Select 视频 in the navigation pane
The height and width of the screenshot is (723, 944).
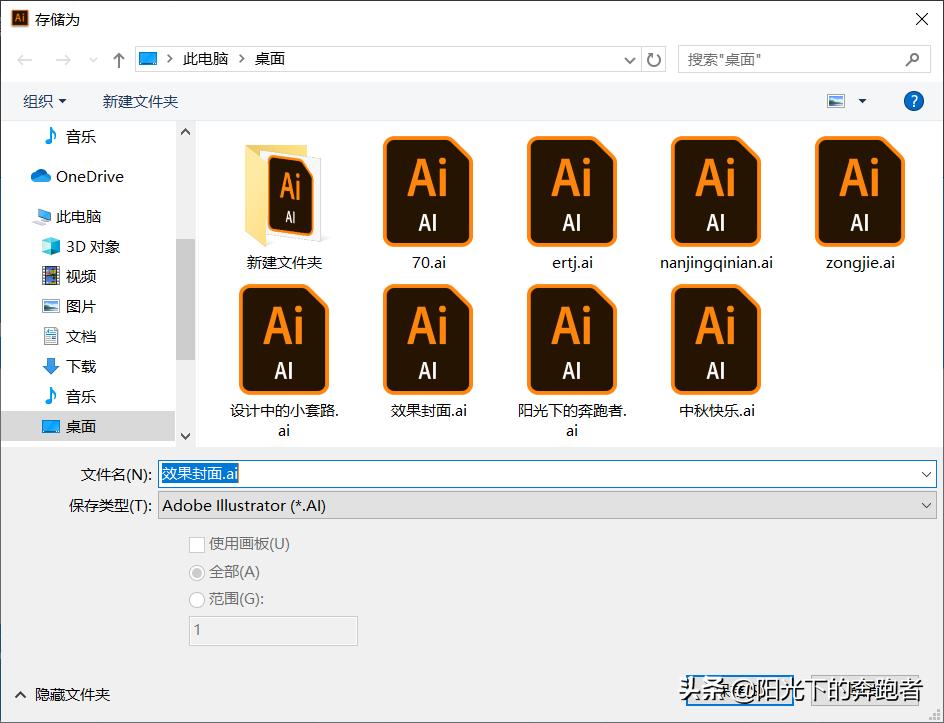79,276
